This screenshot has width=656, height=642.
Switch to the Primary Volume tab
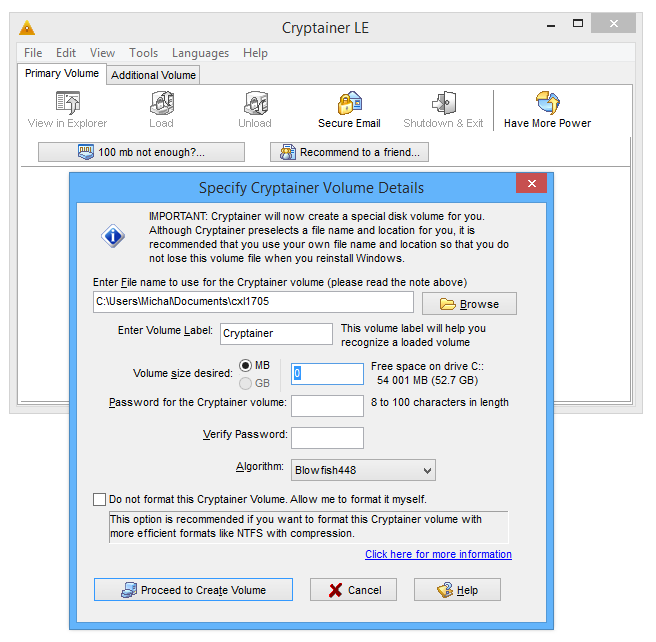62,74
